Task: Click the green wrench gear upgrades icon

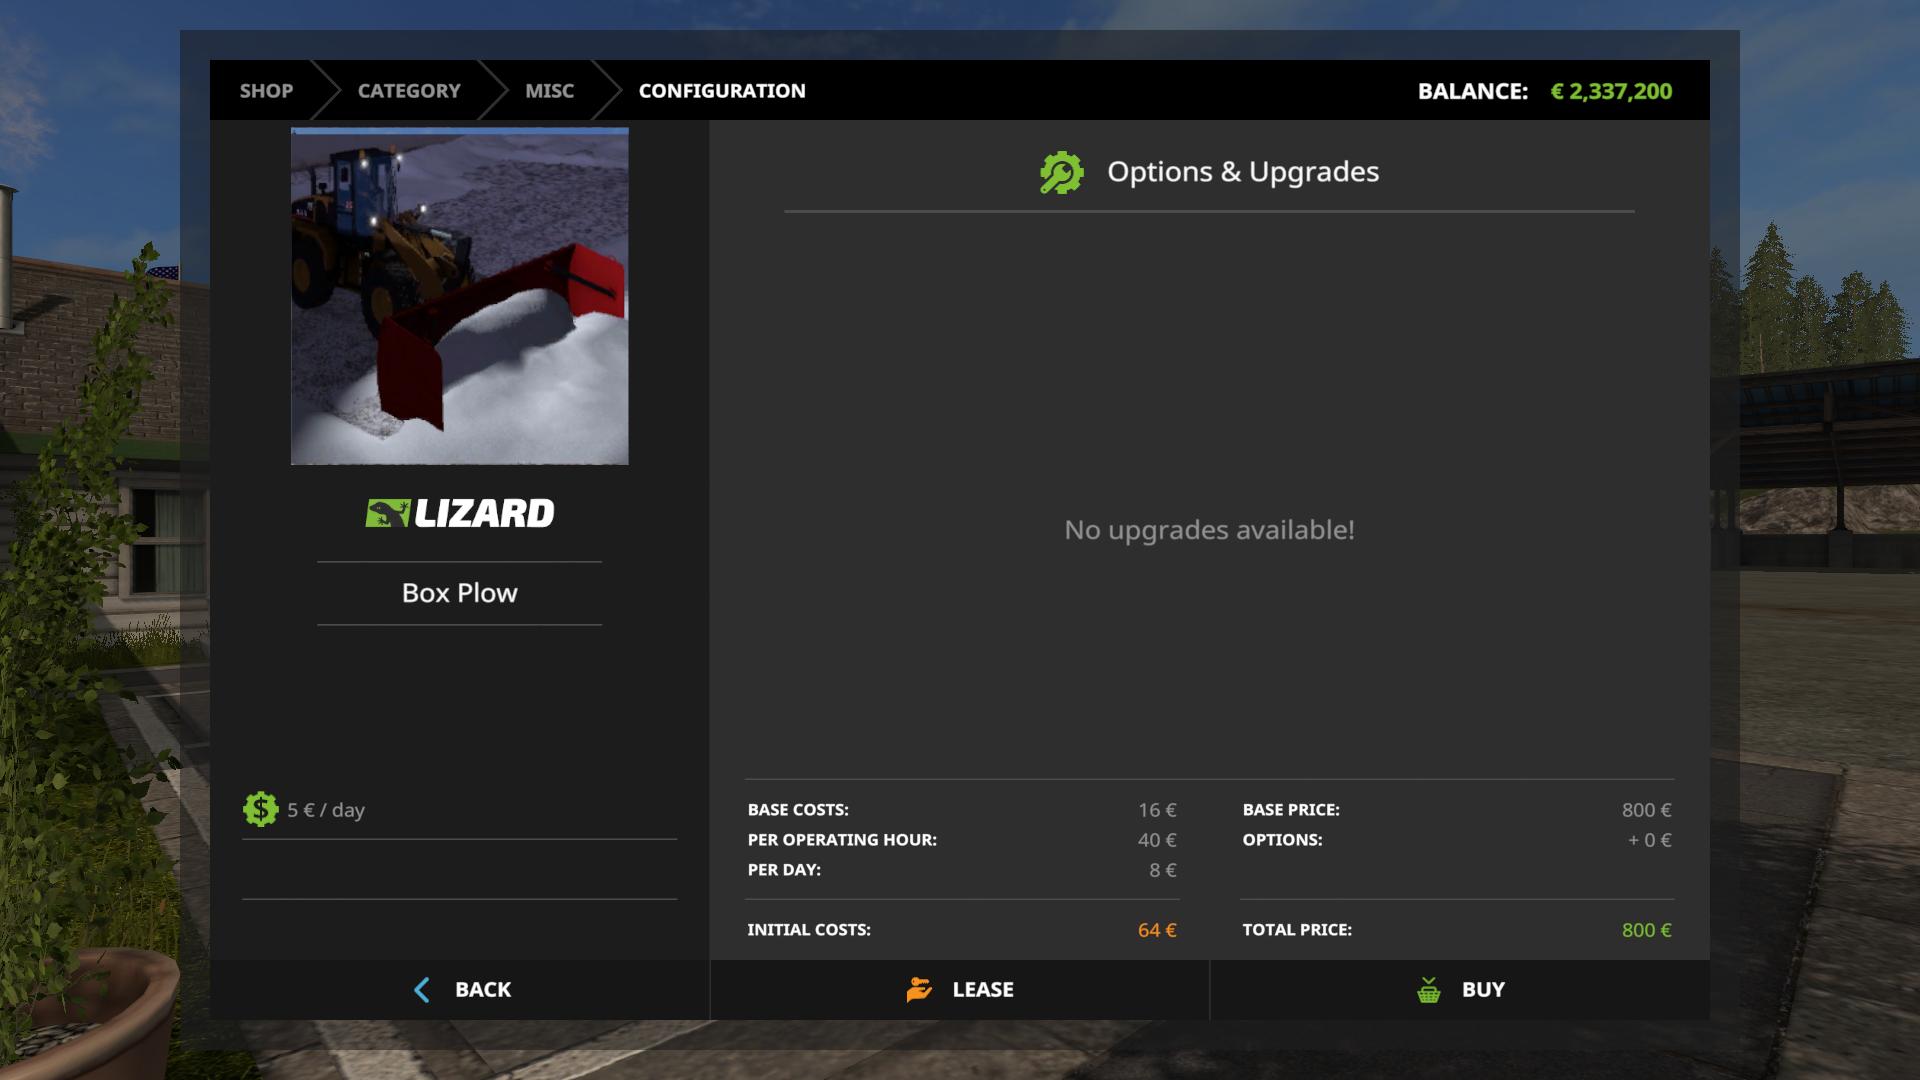Action: 1061,172
